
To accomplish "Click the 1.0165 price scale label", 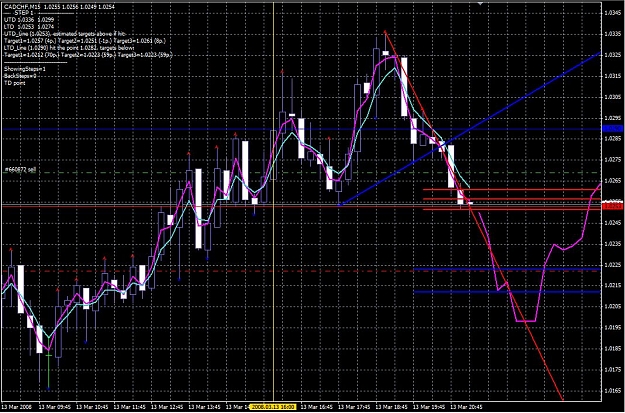I will click(x=613, y=389).
